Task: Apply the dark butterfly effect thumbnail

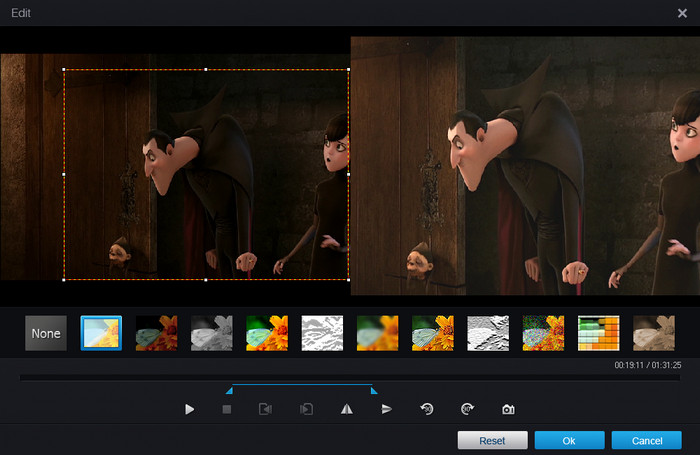Action: (156, 333)
